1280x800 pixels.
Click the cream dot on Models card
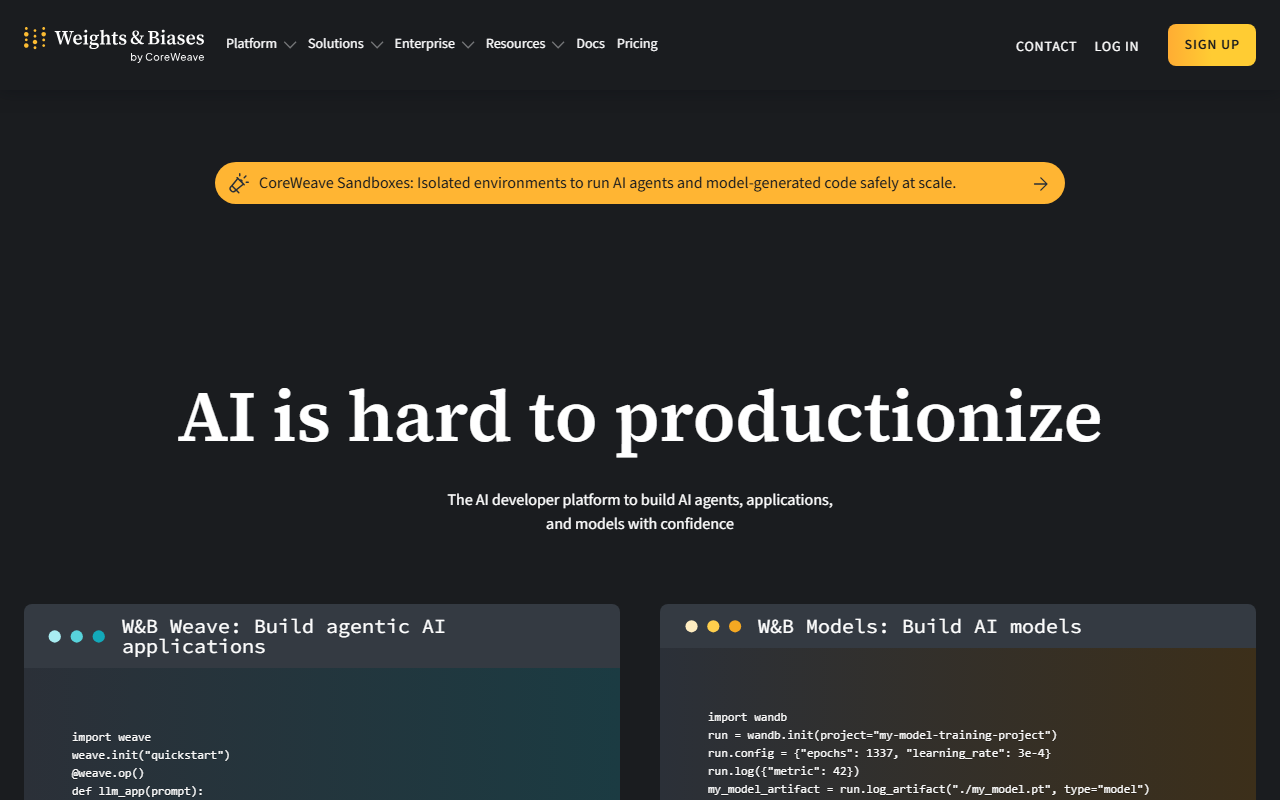click(x=691, y=626)
